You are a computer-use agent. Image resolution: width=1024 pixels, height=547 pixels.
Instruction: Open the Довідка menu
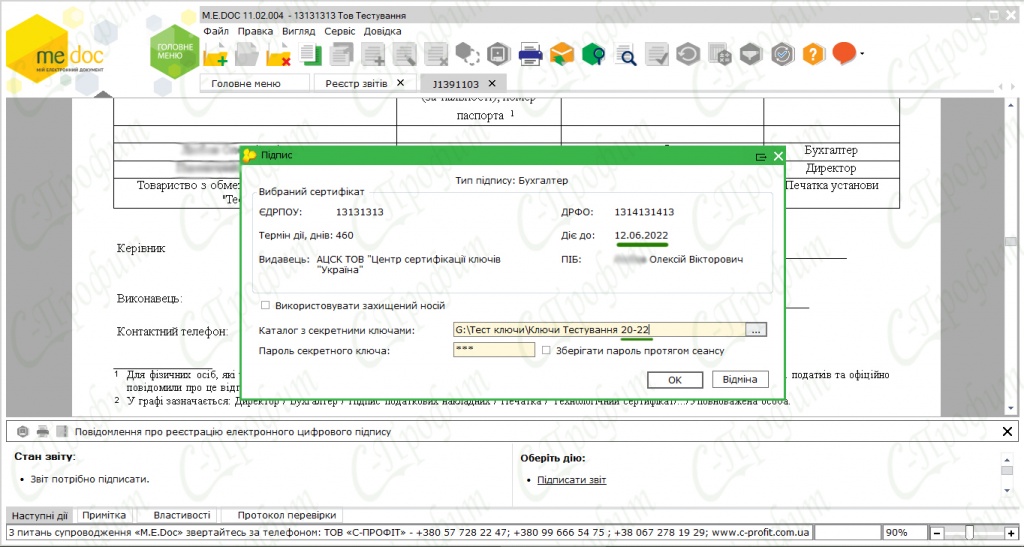pos(383,31)
